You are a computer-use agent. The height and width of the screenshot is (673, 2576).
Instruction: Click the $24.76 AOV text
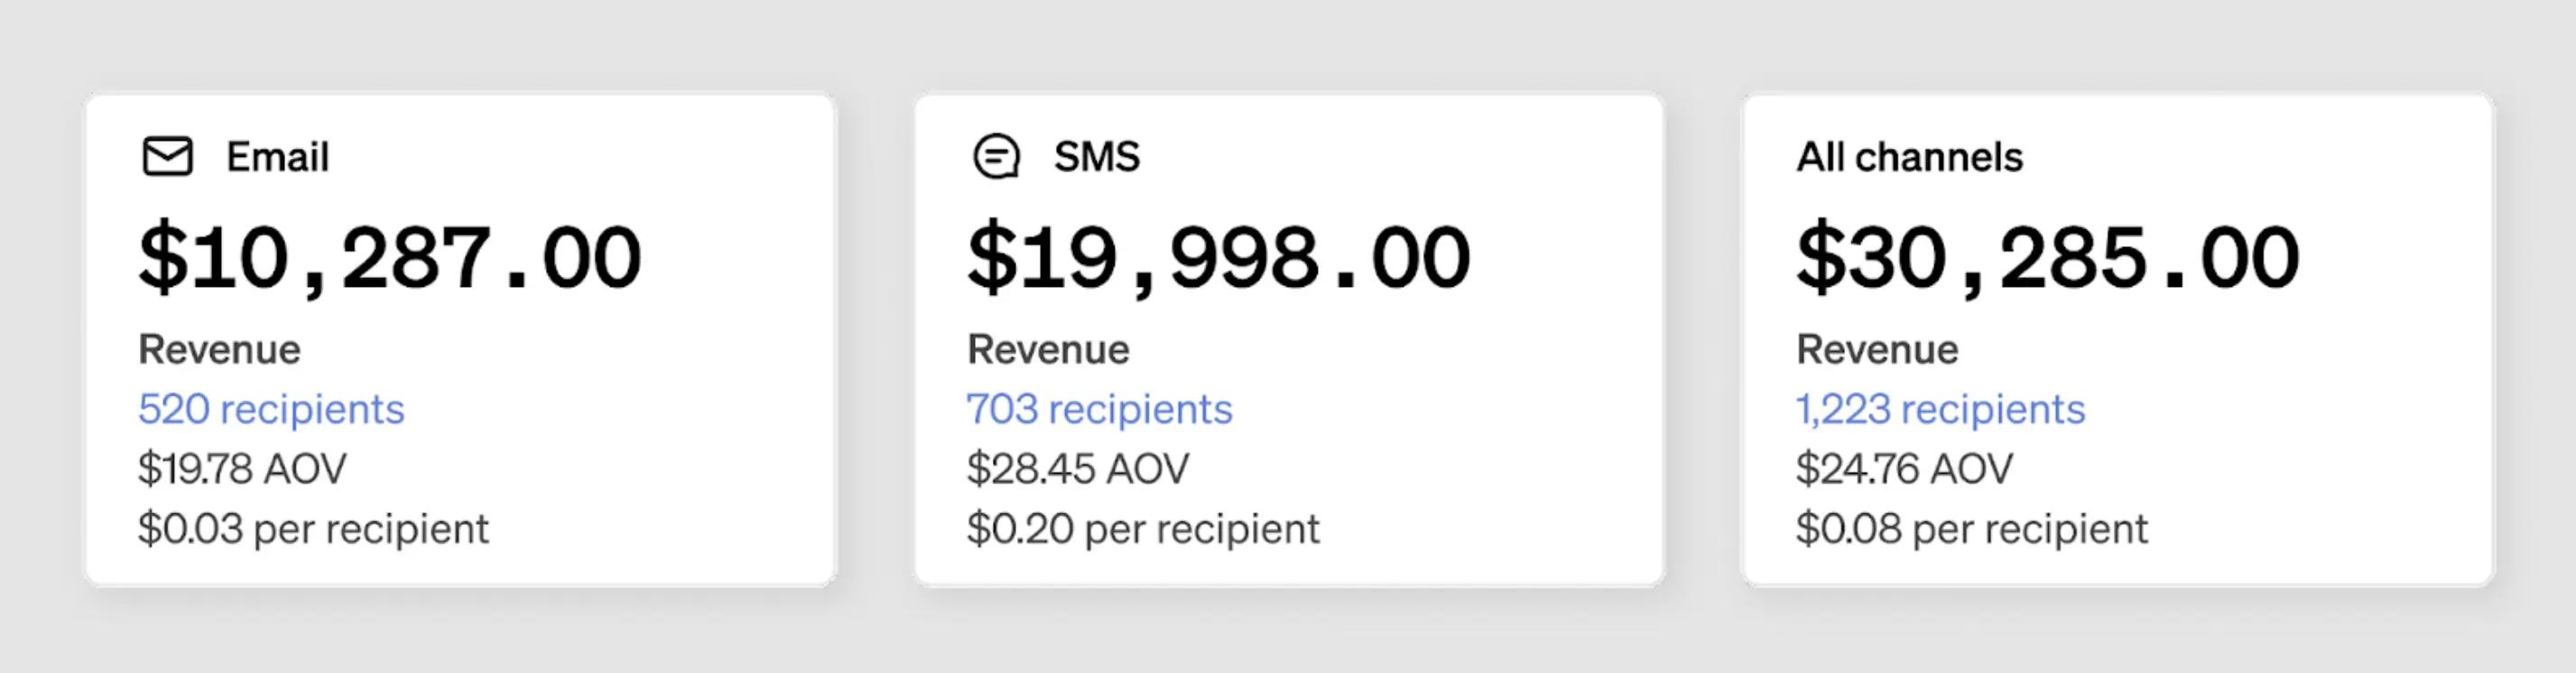point(1904,469)
